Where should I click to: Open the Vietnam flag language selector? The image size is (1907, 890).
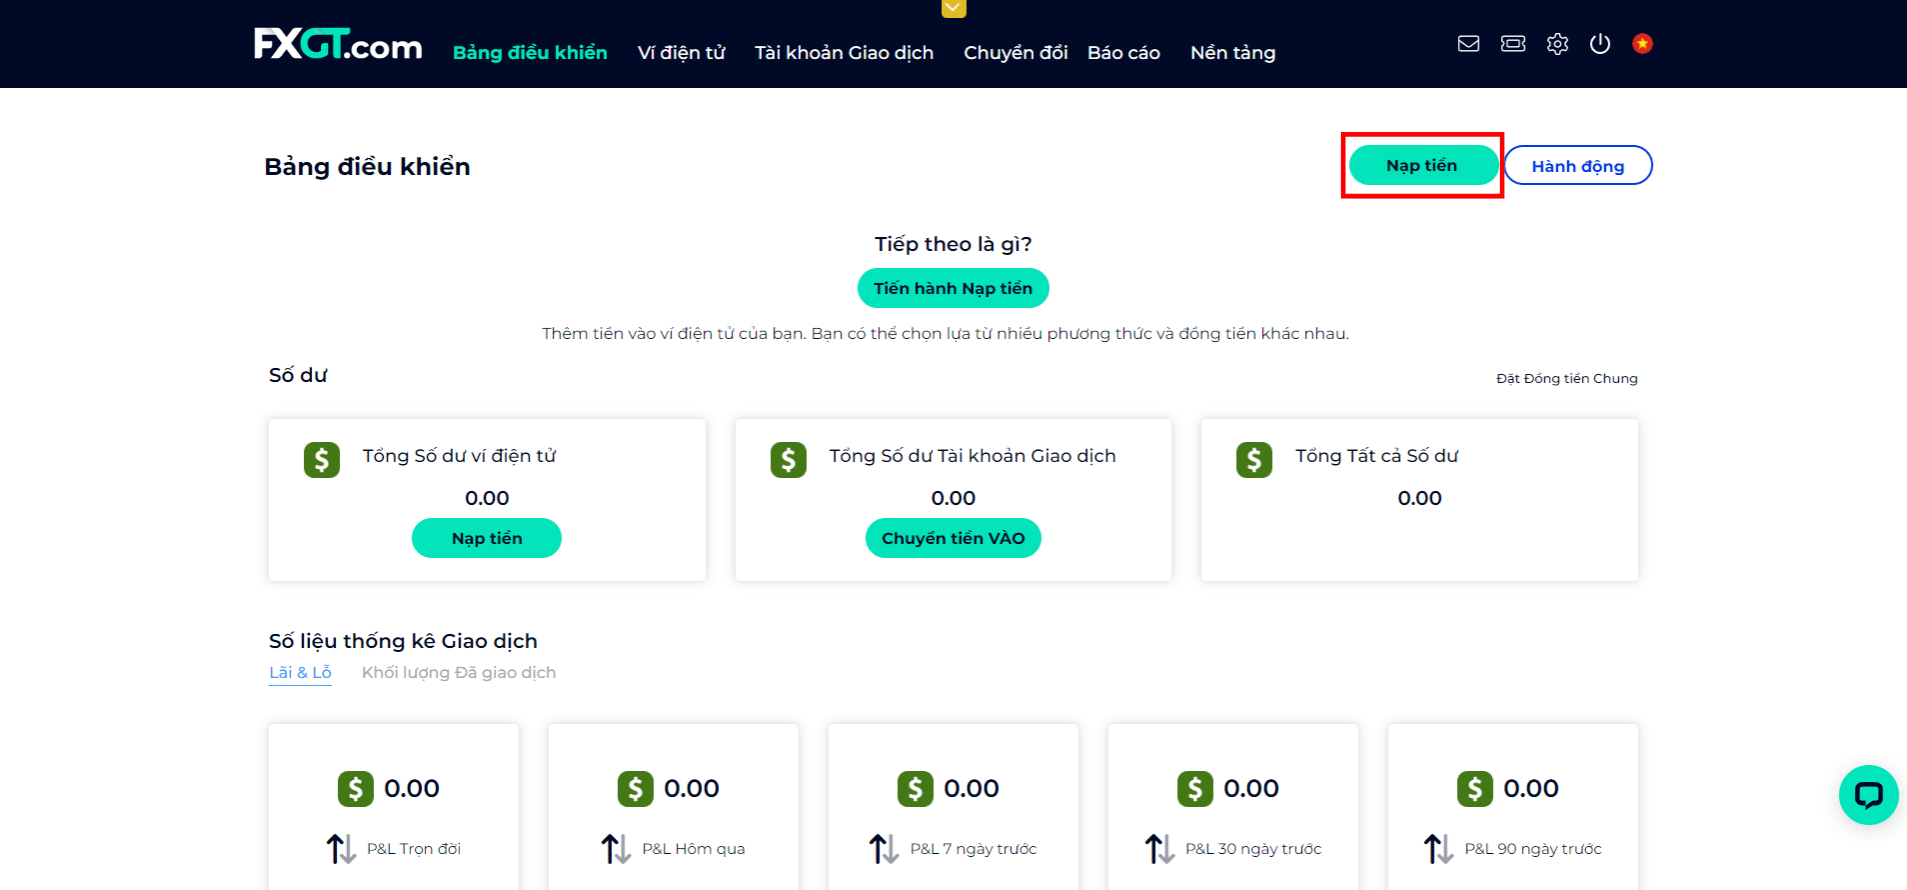coord(1642,44)
